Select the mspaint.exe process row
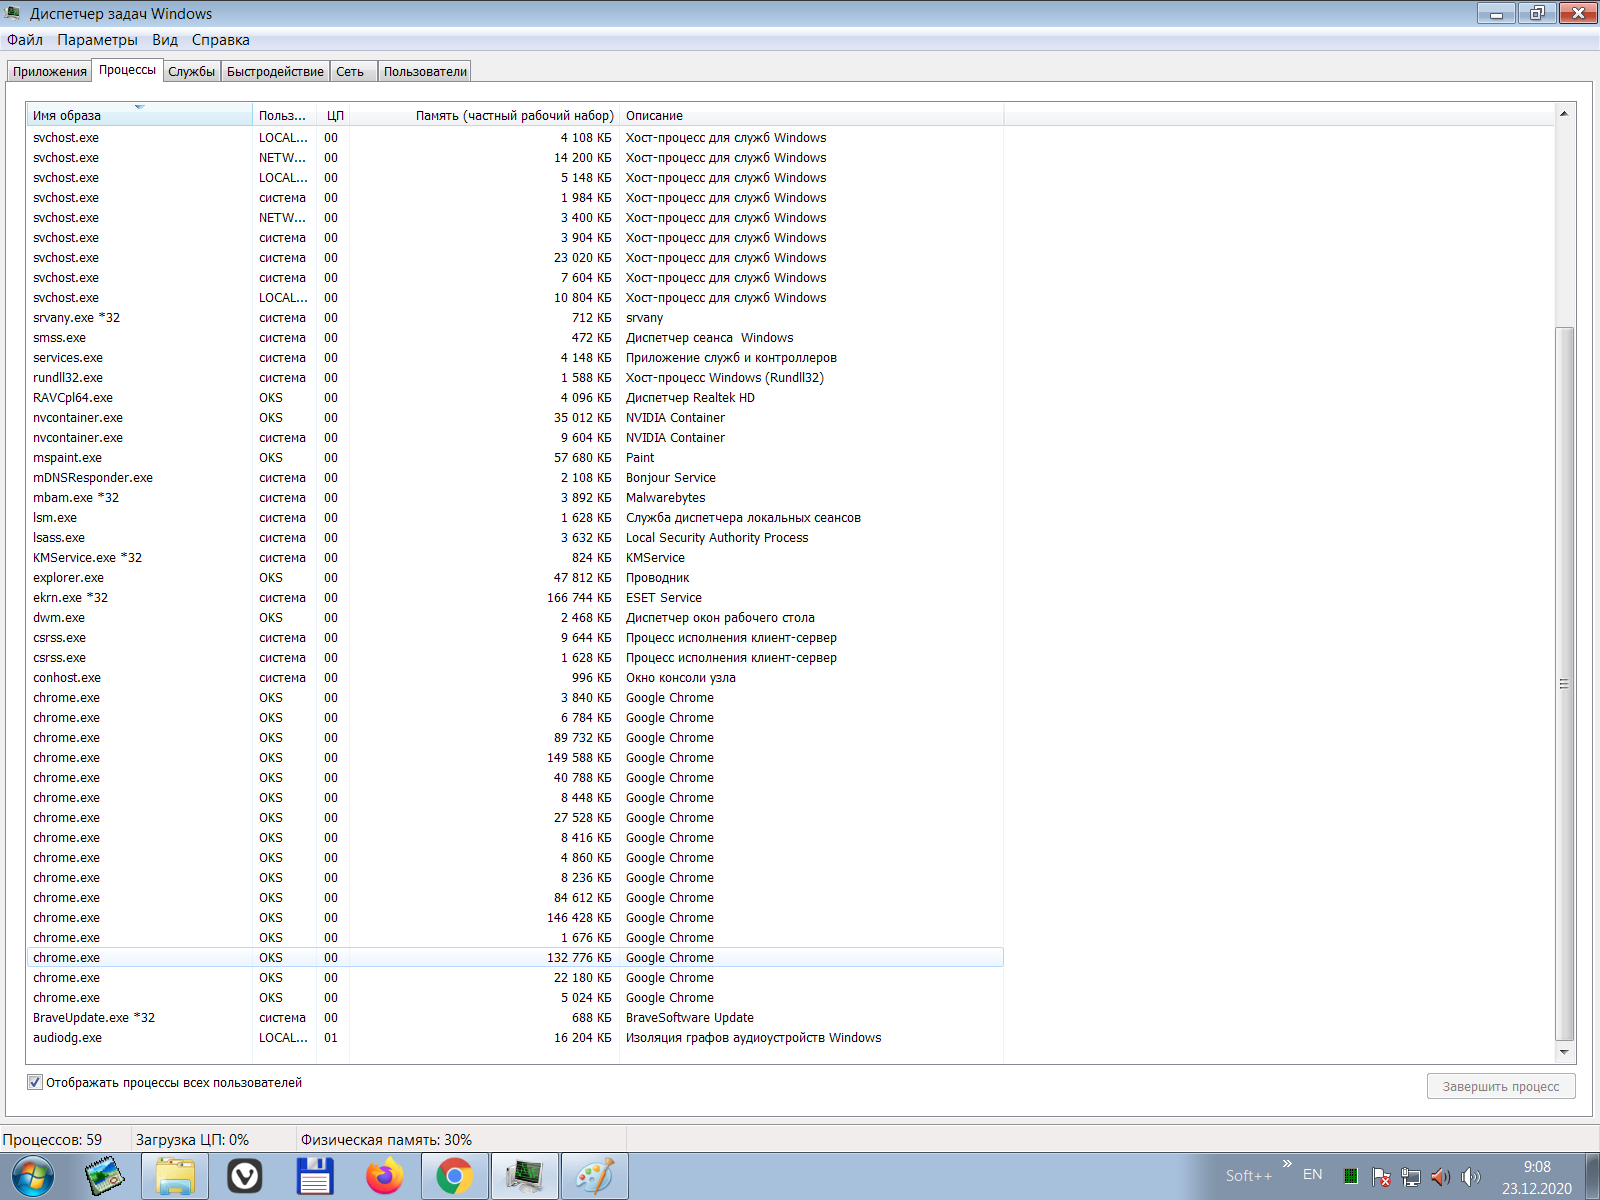The image size is (1600, 1200). 515,458
